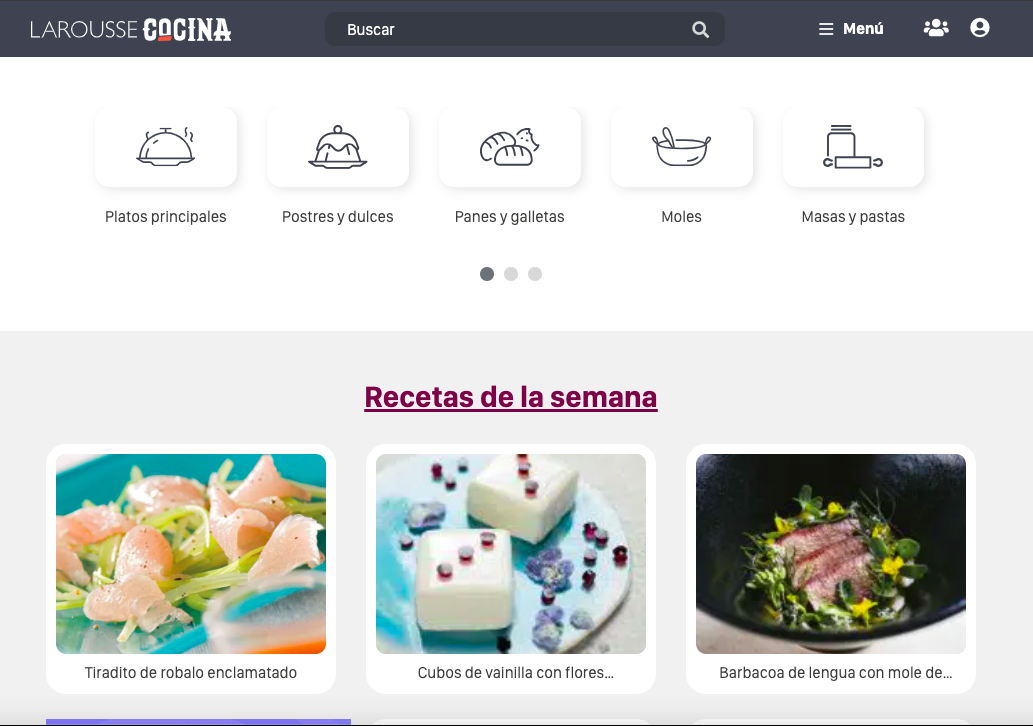The width and height of the screenshot is (1033, 726).
Task: Go to the Larousse Cocina logo home
Action: [130, 30]
